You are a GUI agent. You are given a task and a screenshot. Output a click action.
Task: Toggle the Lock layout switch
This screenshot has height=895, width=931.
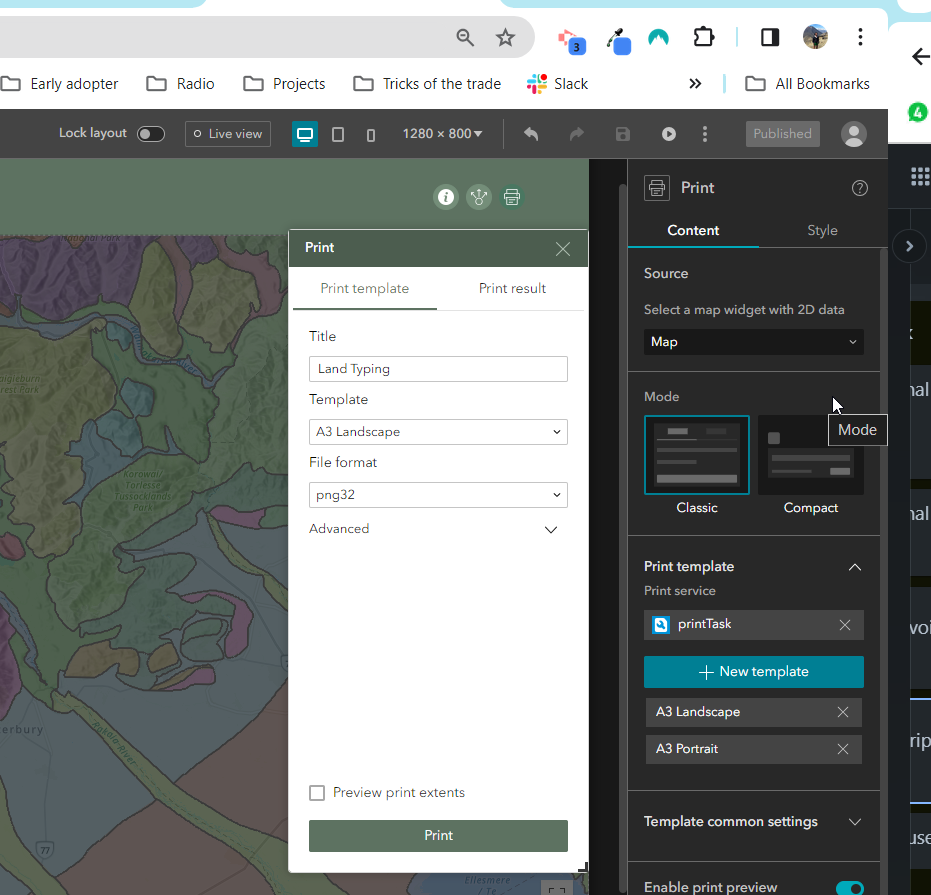point(150,132)
